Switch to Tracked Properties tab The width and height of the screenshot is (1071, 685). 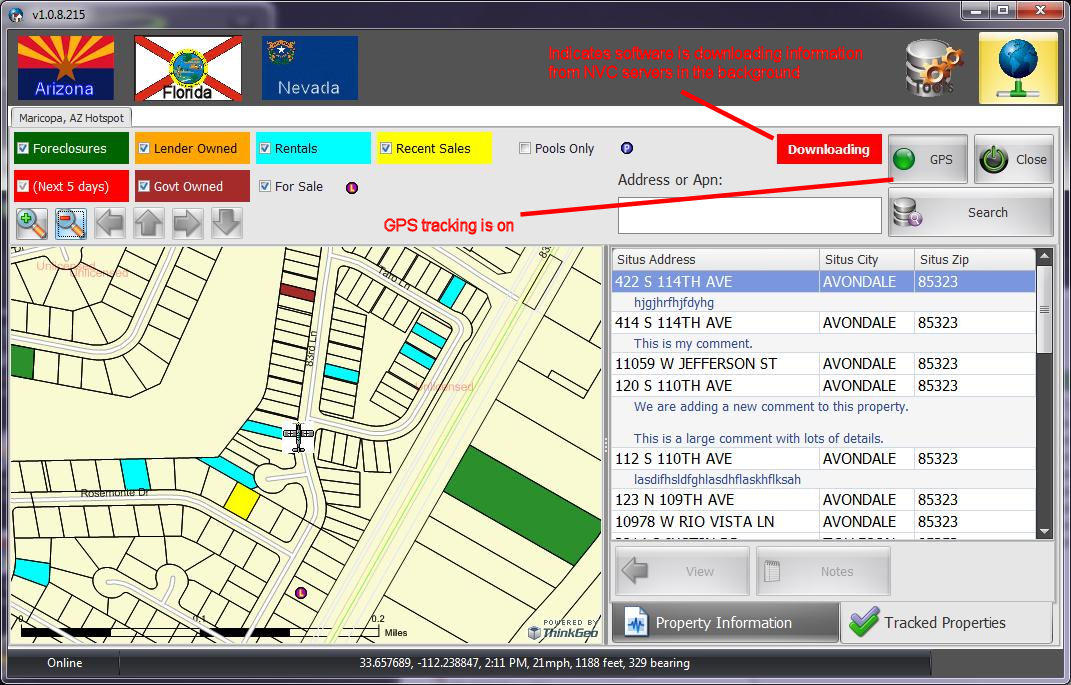(947, 622)
